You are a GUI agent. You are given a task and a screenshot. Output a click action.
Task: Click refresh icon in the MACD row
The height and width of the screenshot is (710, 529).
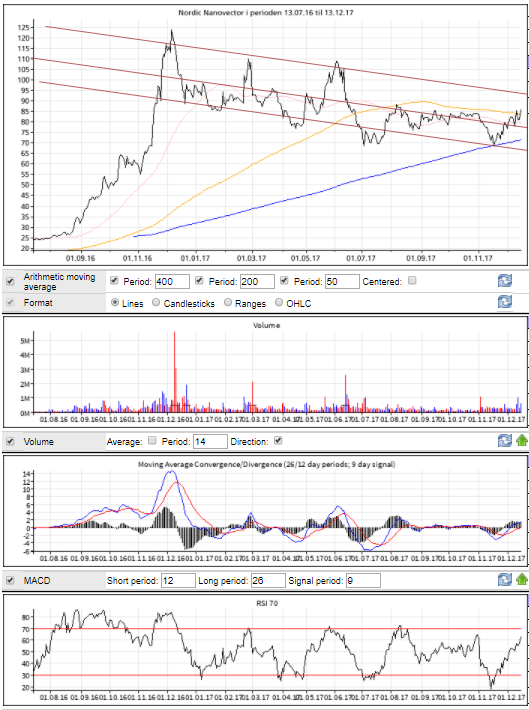point(505,580)
